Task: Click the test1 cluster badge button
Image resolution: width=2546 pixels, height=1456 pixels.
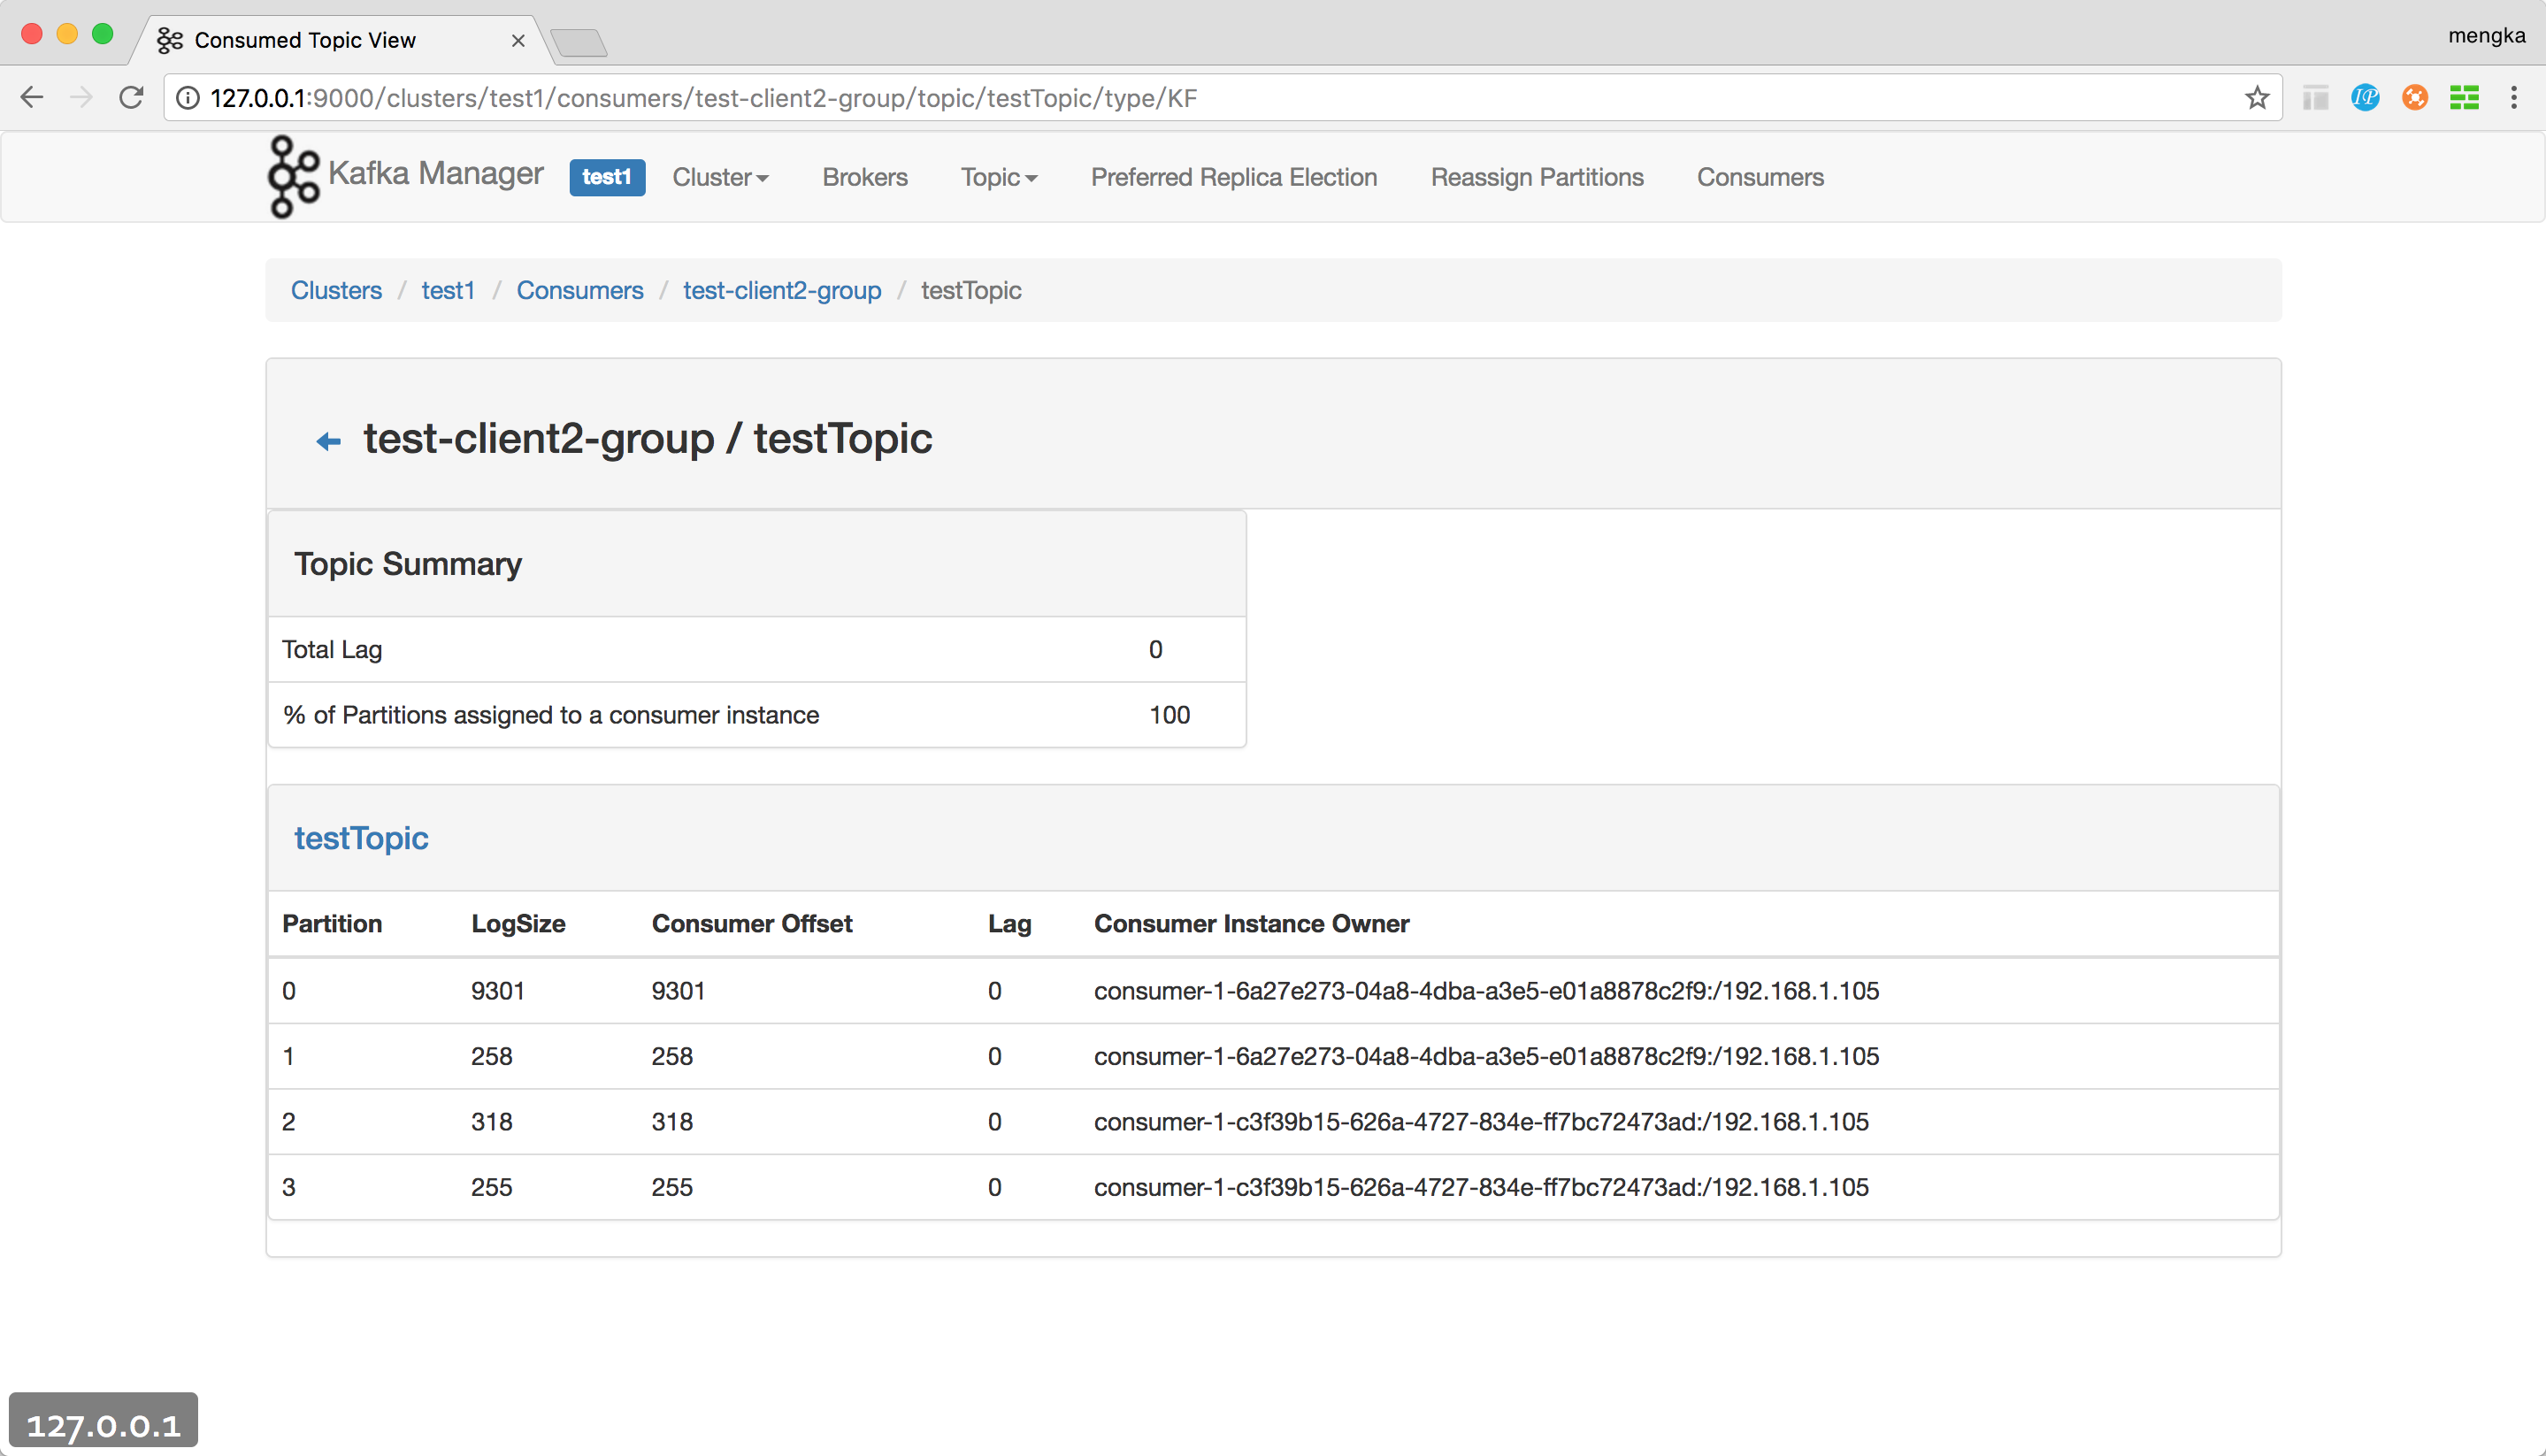Action: click(606, 177)
